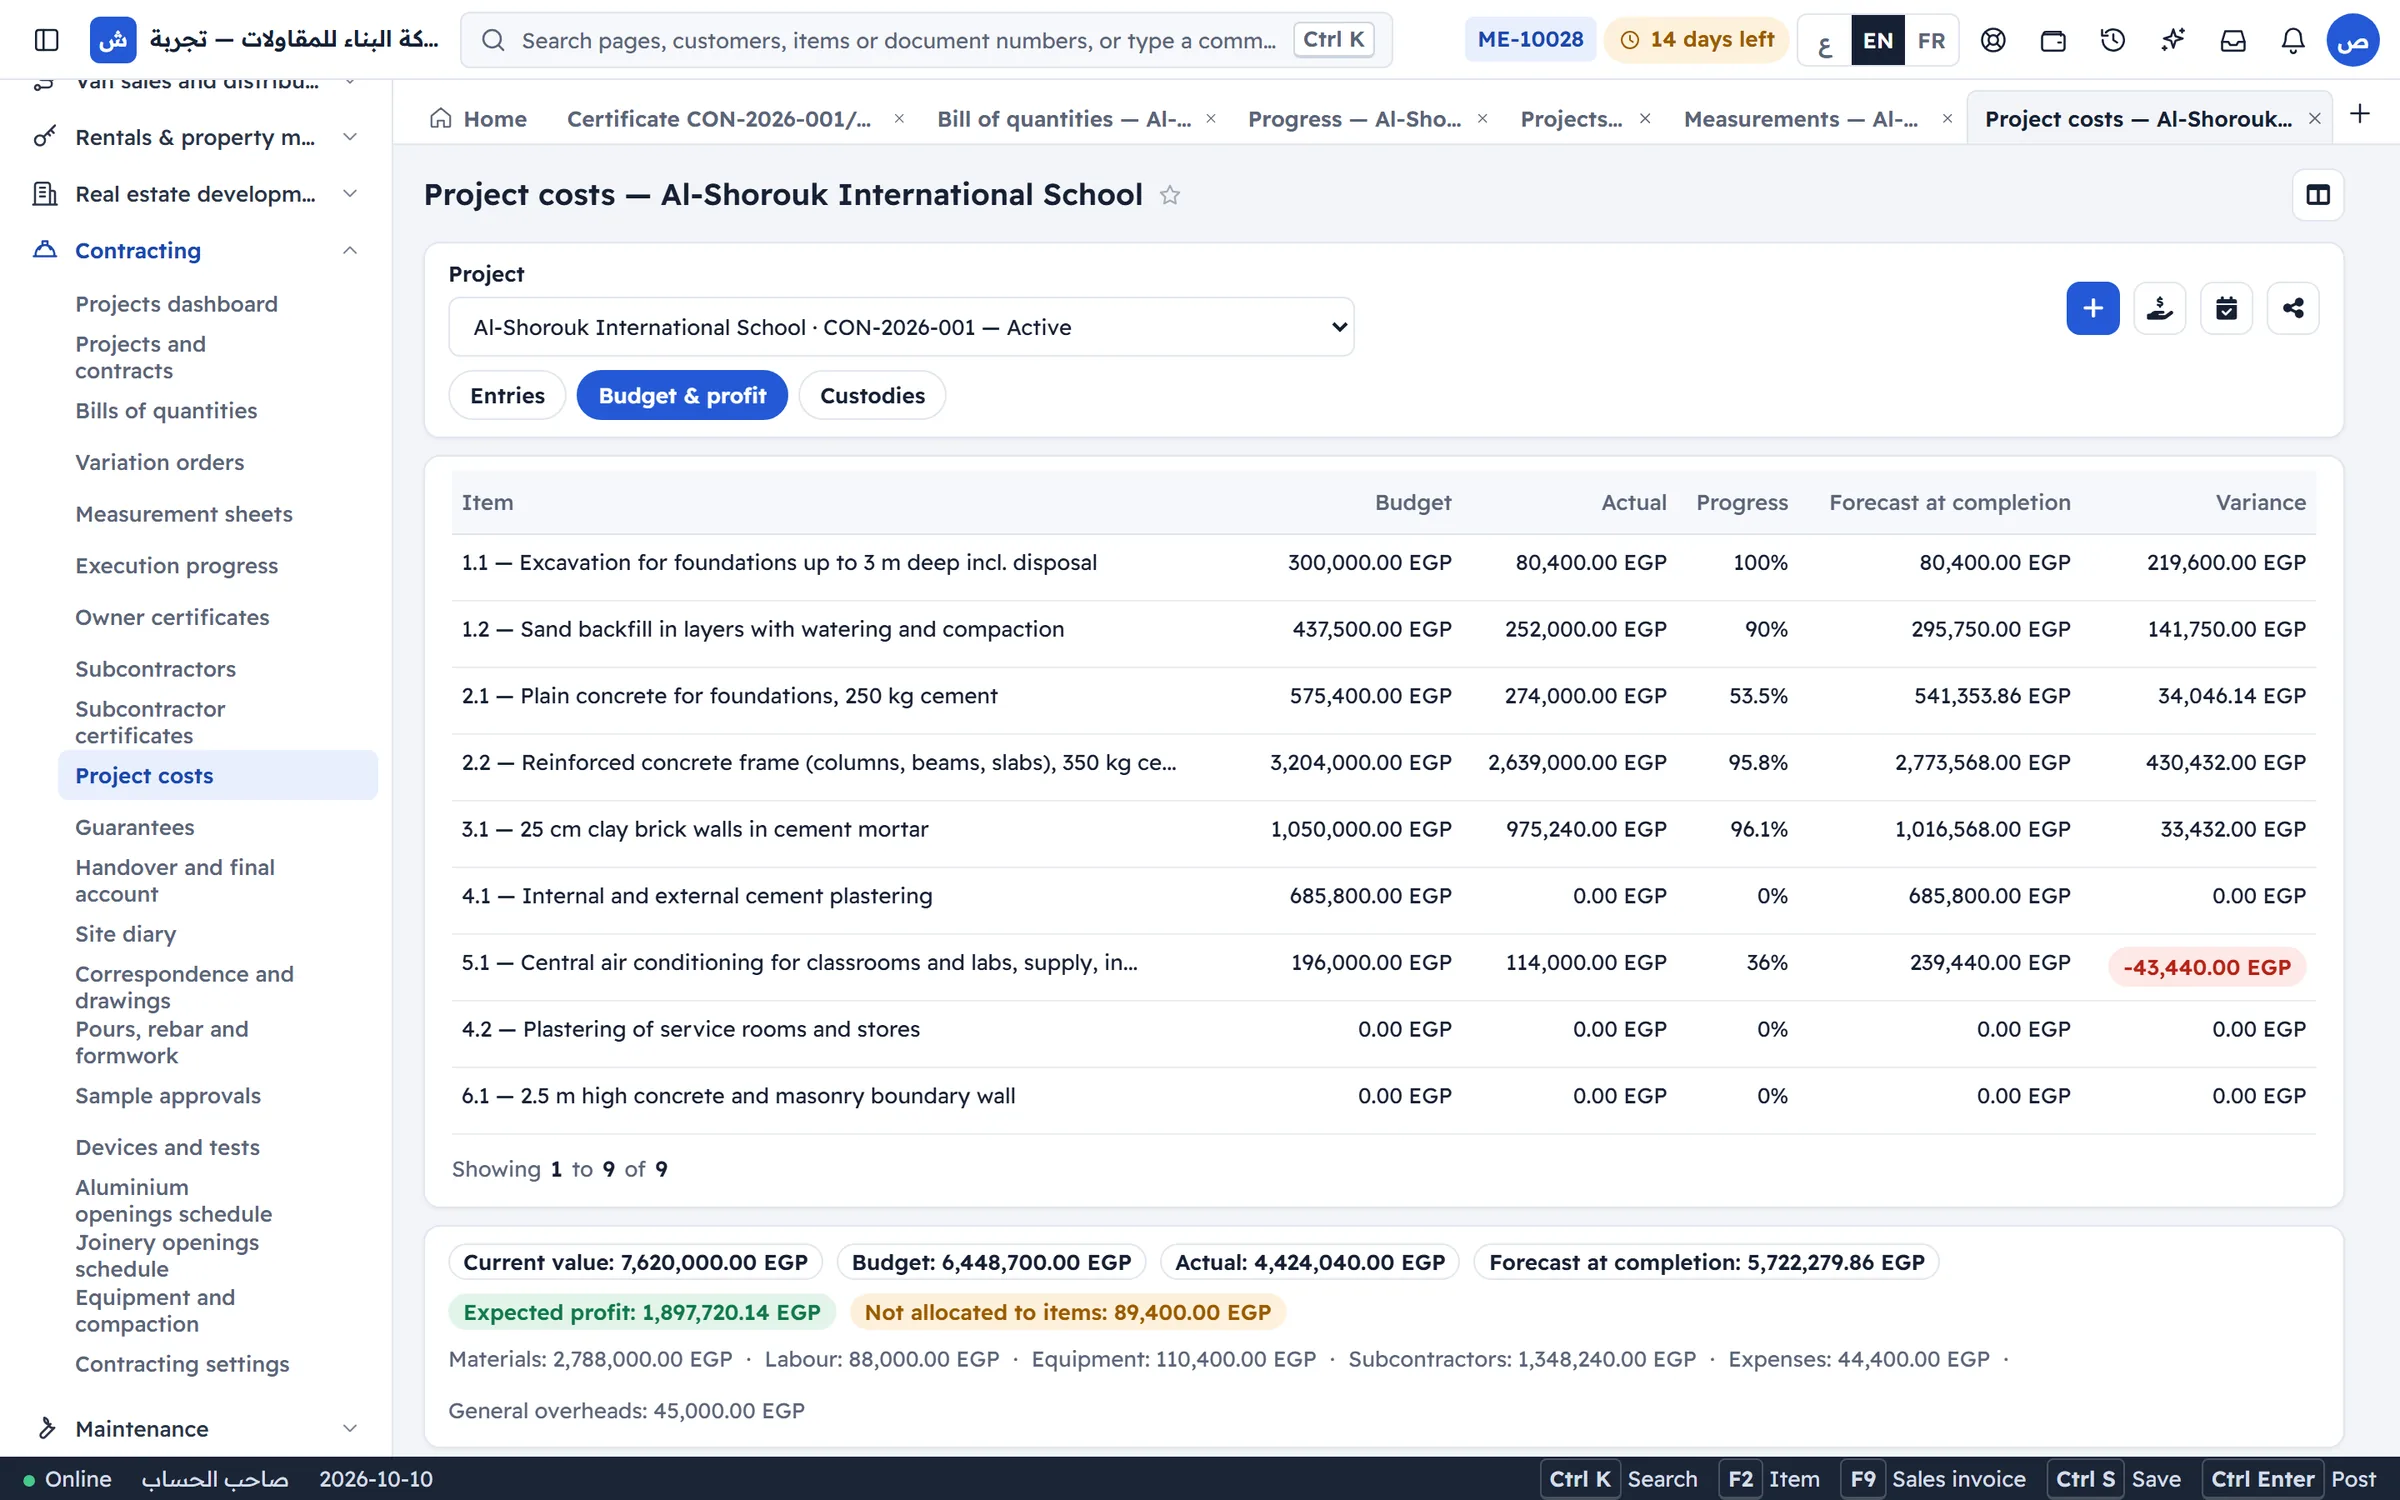This screenshot has height=1500, width=2400.
Task: Open the history clock icon
Action: 2113,40
